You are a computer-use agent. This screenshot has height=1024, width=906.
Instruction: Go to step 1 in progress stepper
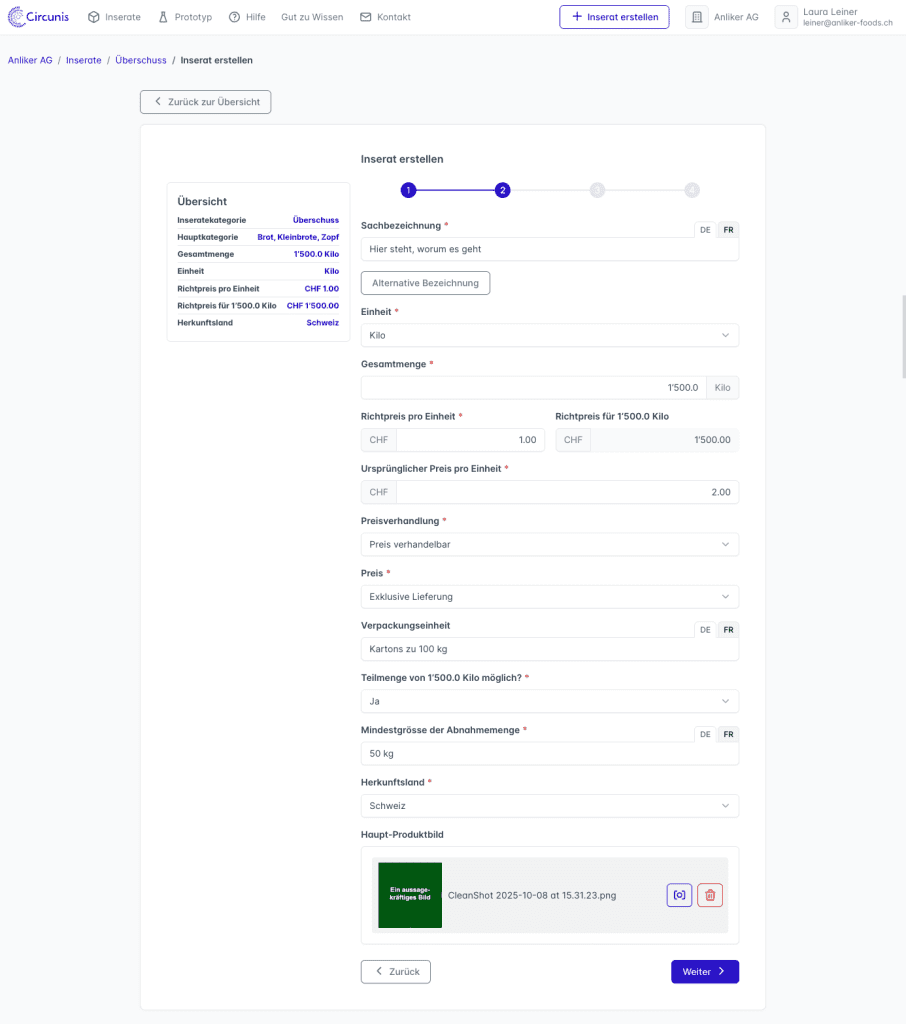tap(408, 190)
